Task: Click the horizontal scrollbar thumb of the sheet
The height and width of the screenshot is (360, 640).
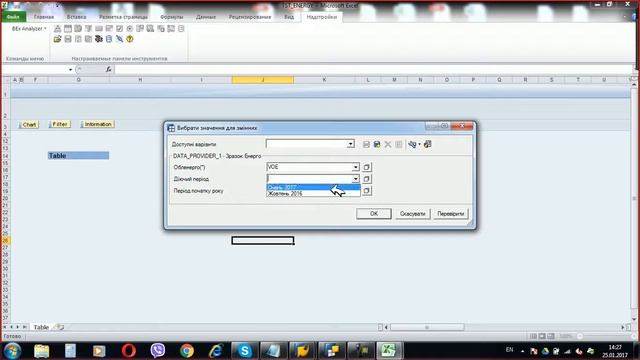Action: (x=427, y=327)
